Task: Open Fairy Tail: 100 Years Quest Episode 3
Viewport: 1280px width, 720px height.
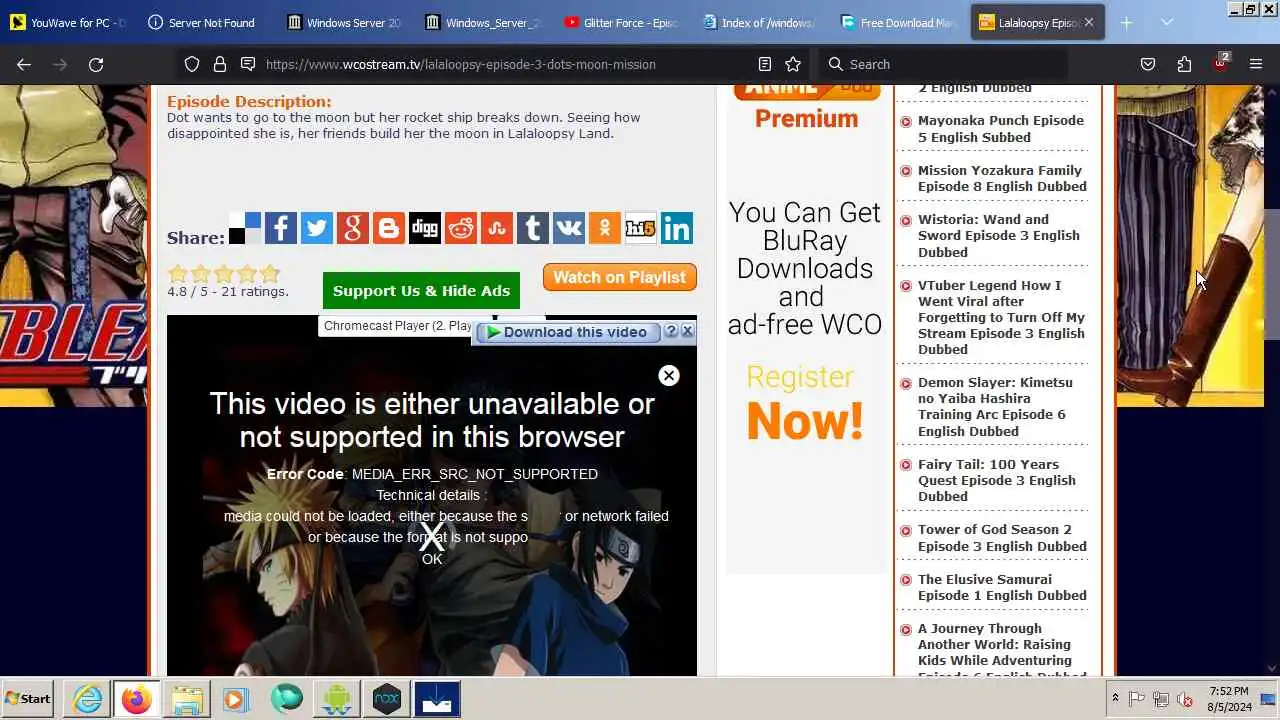Action: [996, 480]
